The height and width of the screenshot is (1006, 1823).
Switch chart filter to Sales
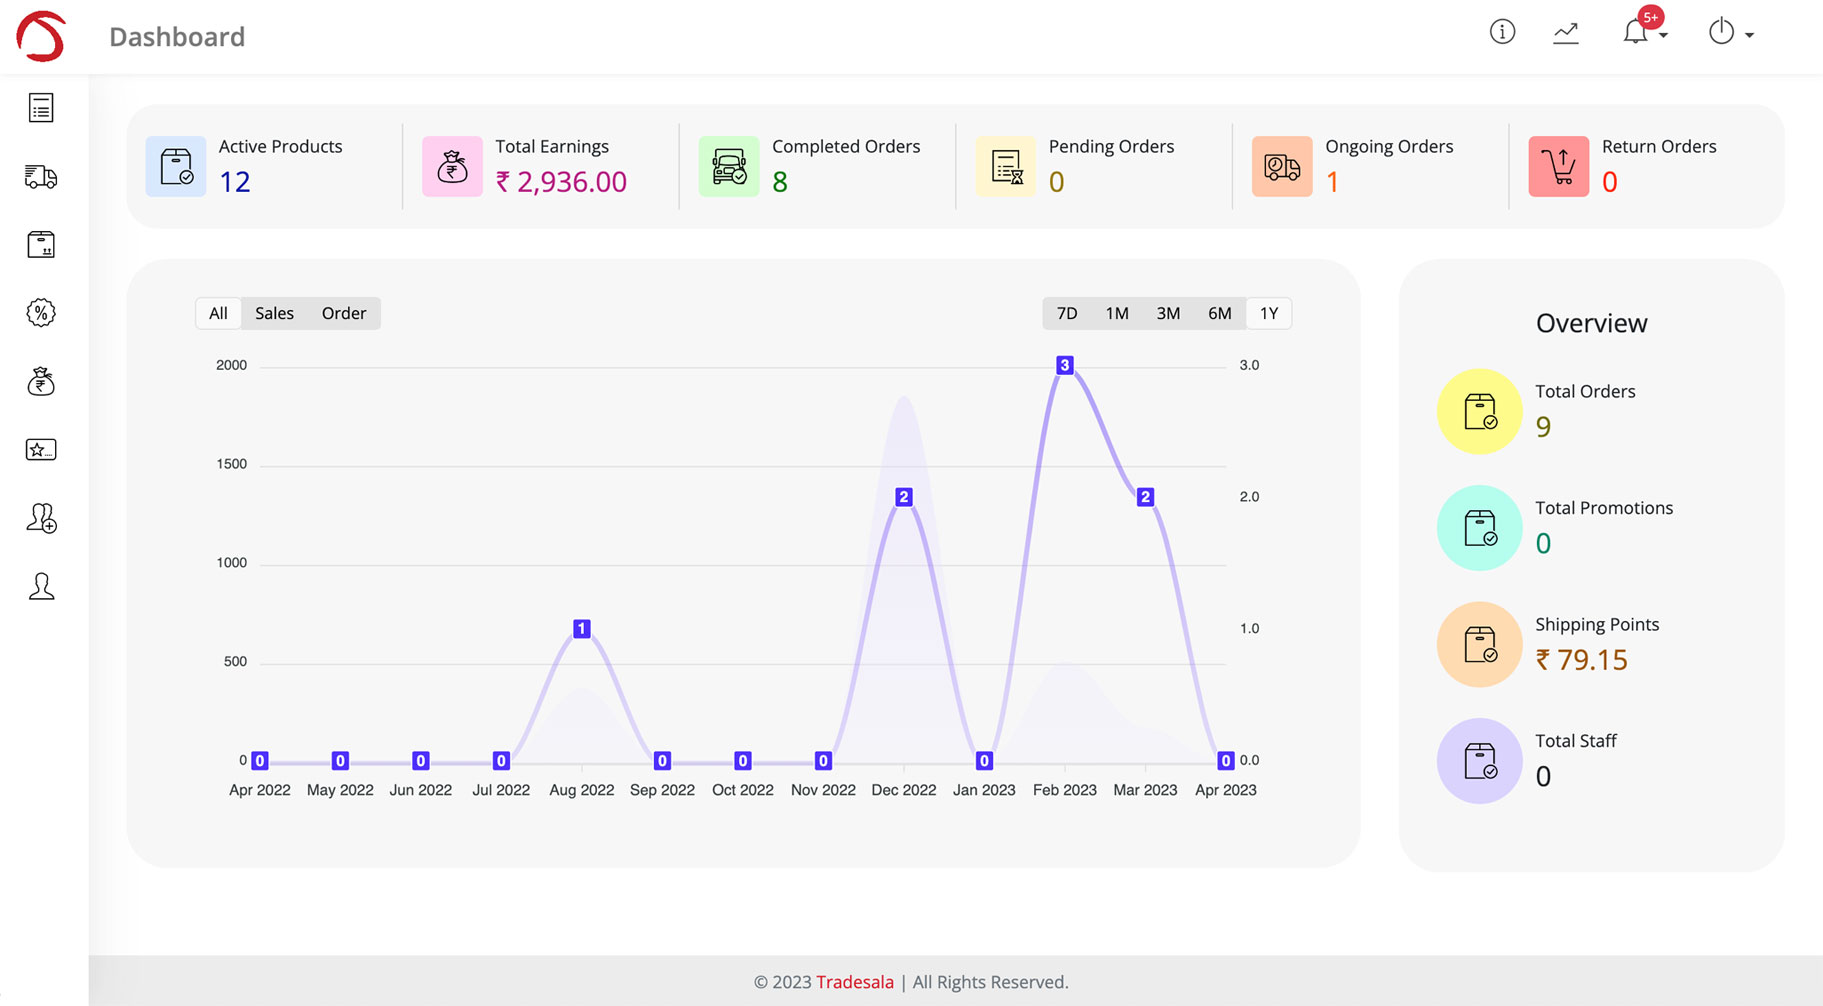tap(274, 313)
